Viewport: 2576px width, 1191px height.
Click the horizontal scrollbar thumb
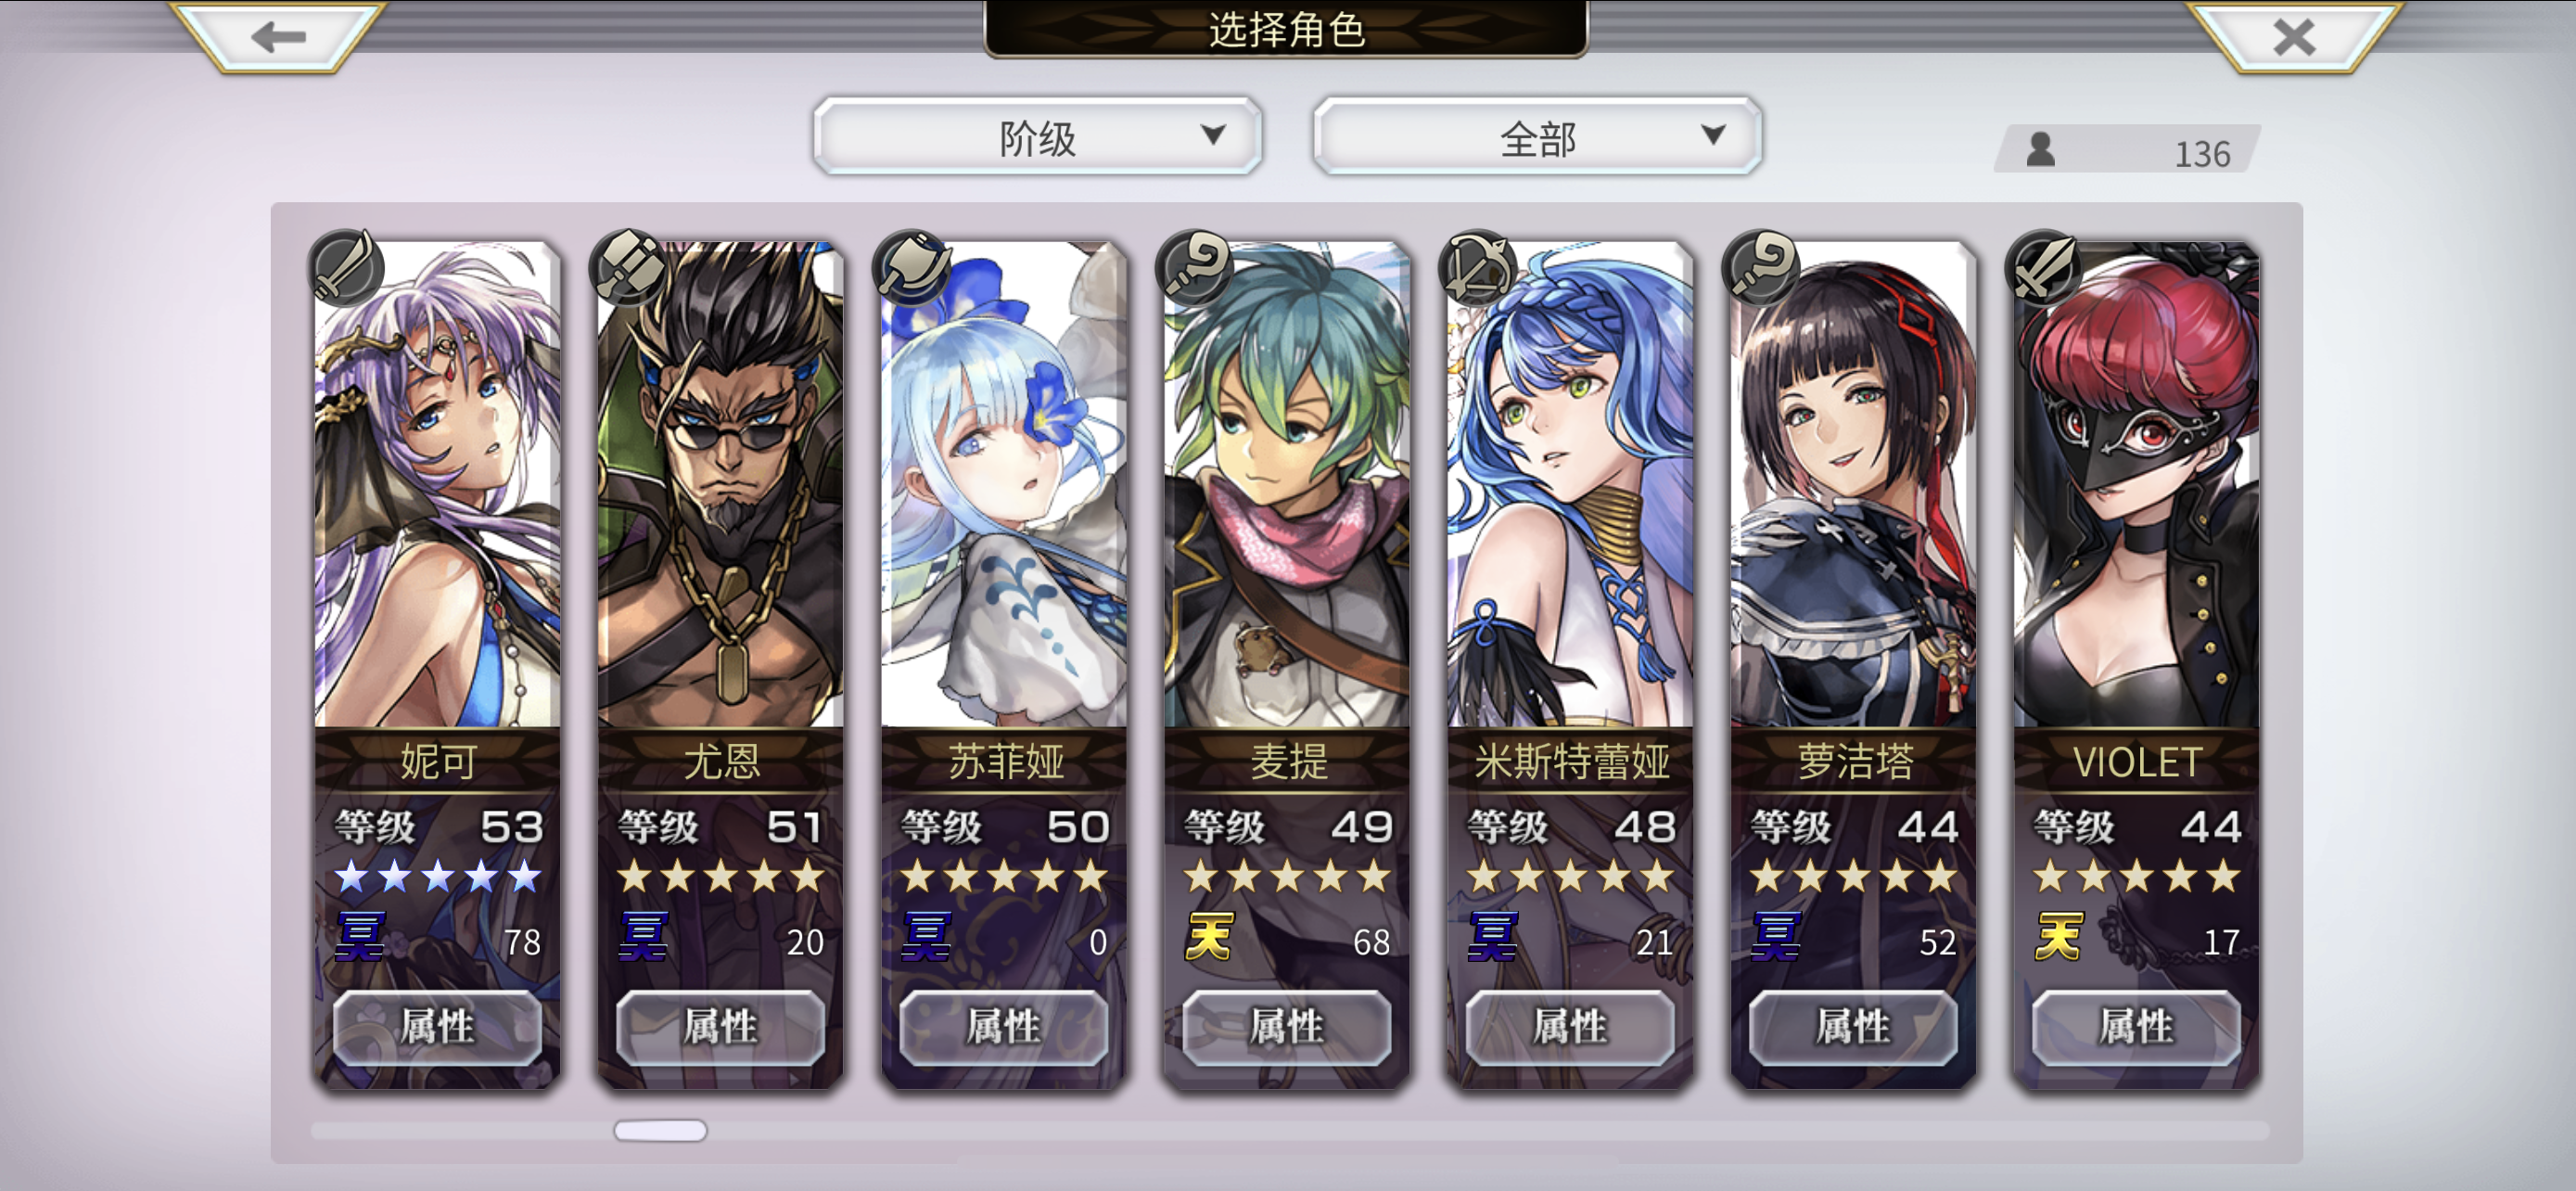coord(660,1130)
